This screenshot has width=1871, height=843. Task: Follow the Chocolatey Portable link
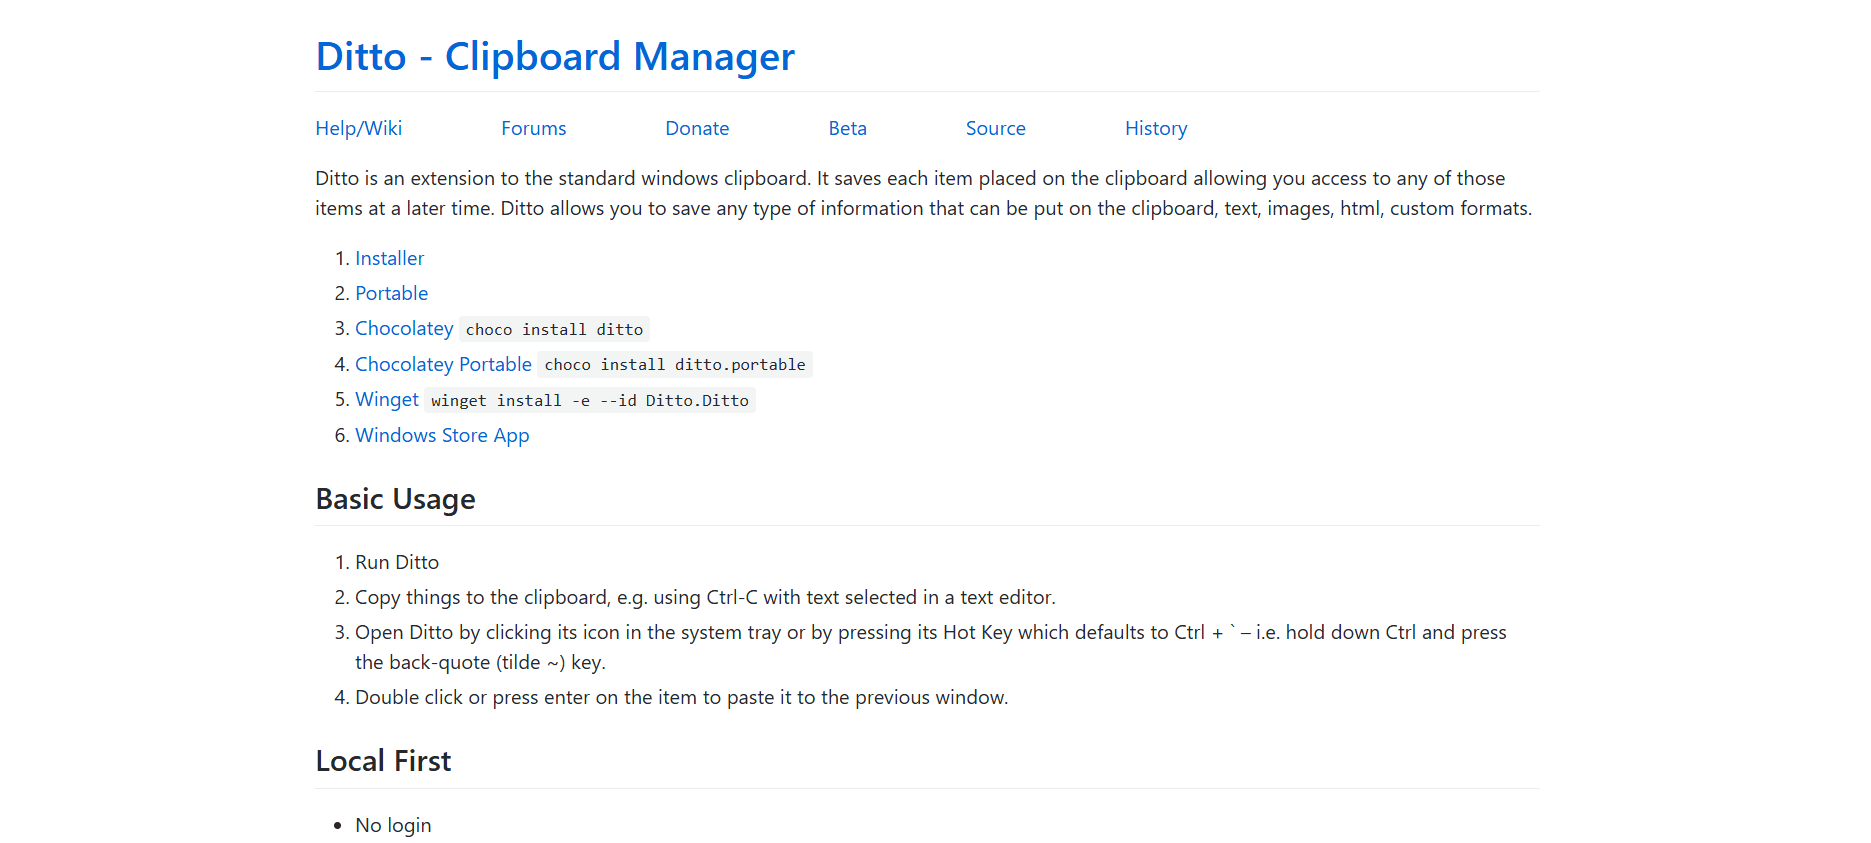pos(443,364)
